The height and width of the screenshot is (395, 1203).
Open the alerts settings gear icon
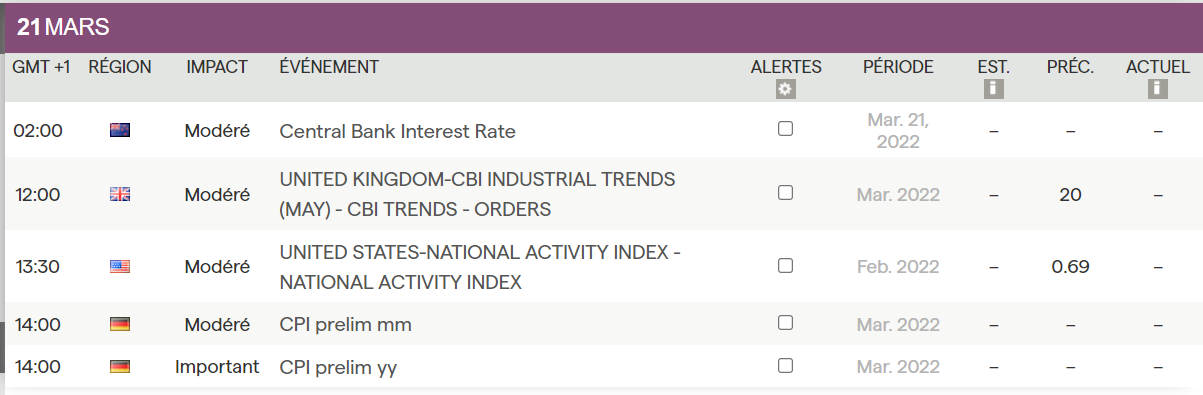[x=785, y=89]
